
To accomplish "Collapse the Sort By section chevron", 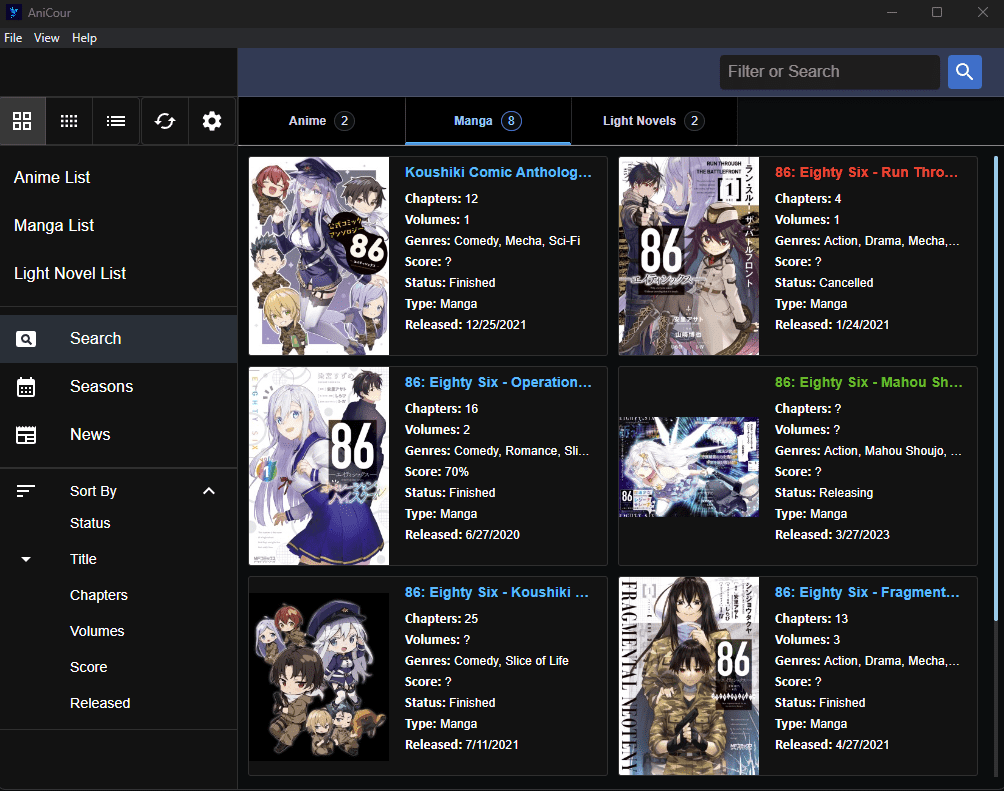I will coord(209,491).
